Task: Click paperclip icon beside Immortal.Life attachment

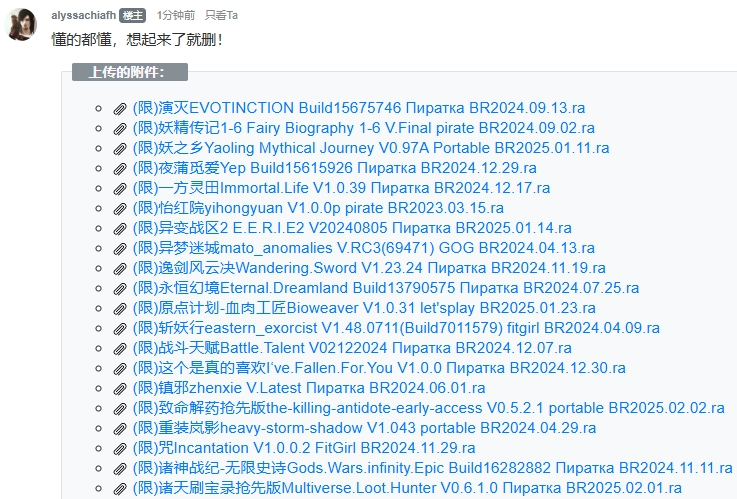Action: coord(120,188)
